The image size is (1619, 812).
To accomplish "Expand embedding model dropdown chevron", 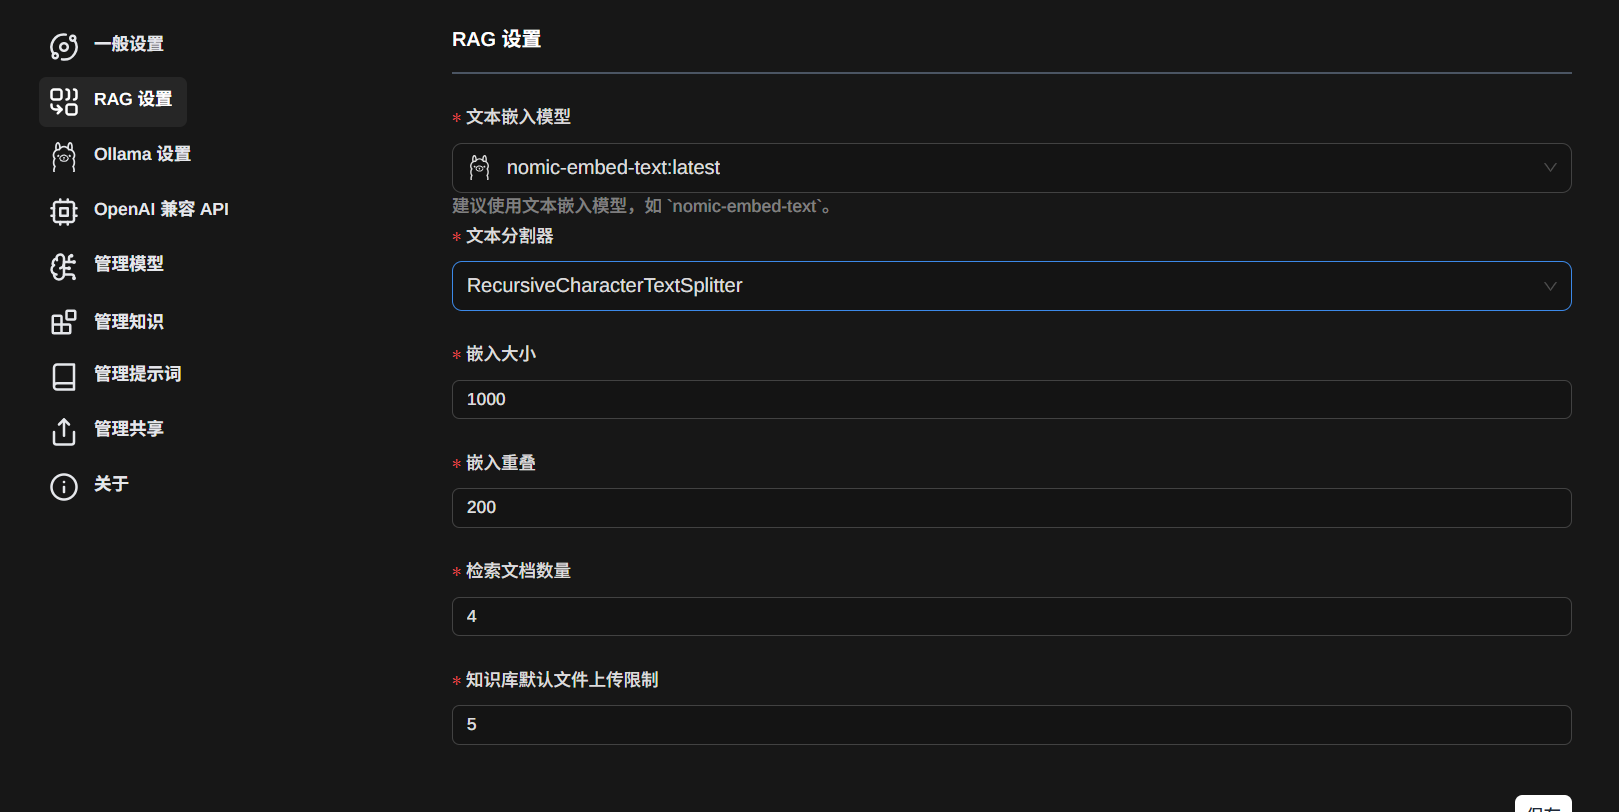I will (x=1550, y=168).
